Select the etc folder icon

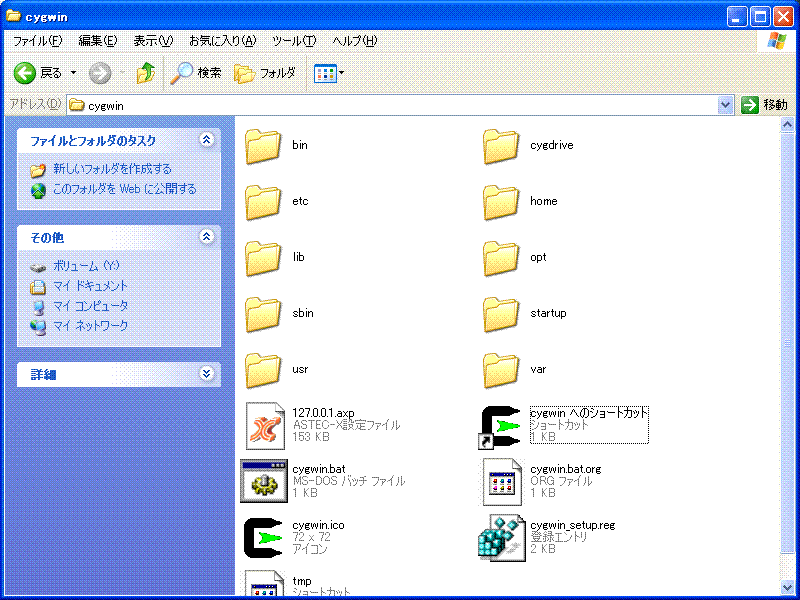pos(263,203)
